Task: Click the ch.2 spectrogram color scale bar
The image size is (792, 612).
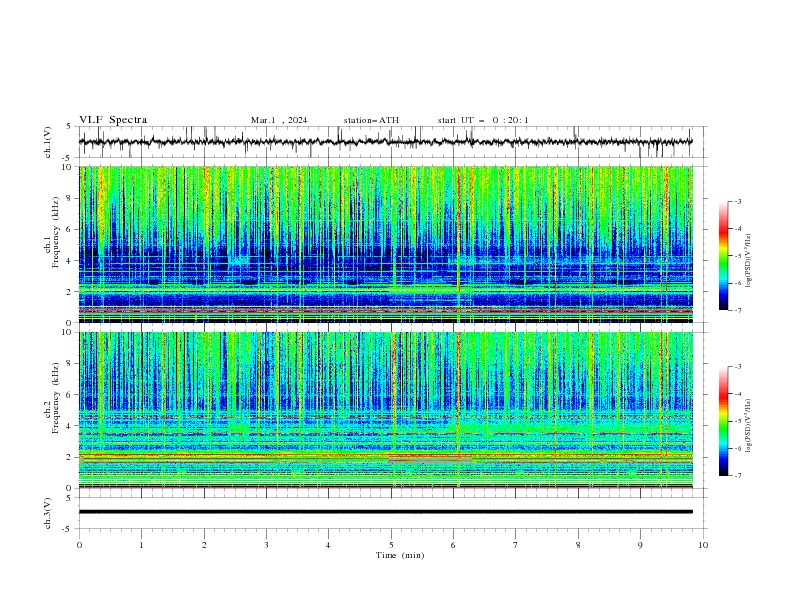Action: [723, 421]
